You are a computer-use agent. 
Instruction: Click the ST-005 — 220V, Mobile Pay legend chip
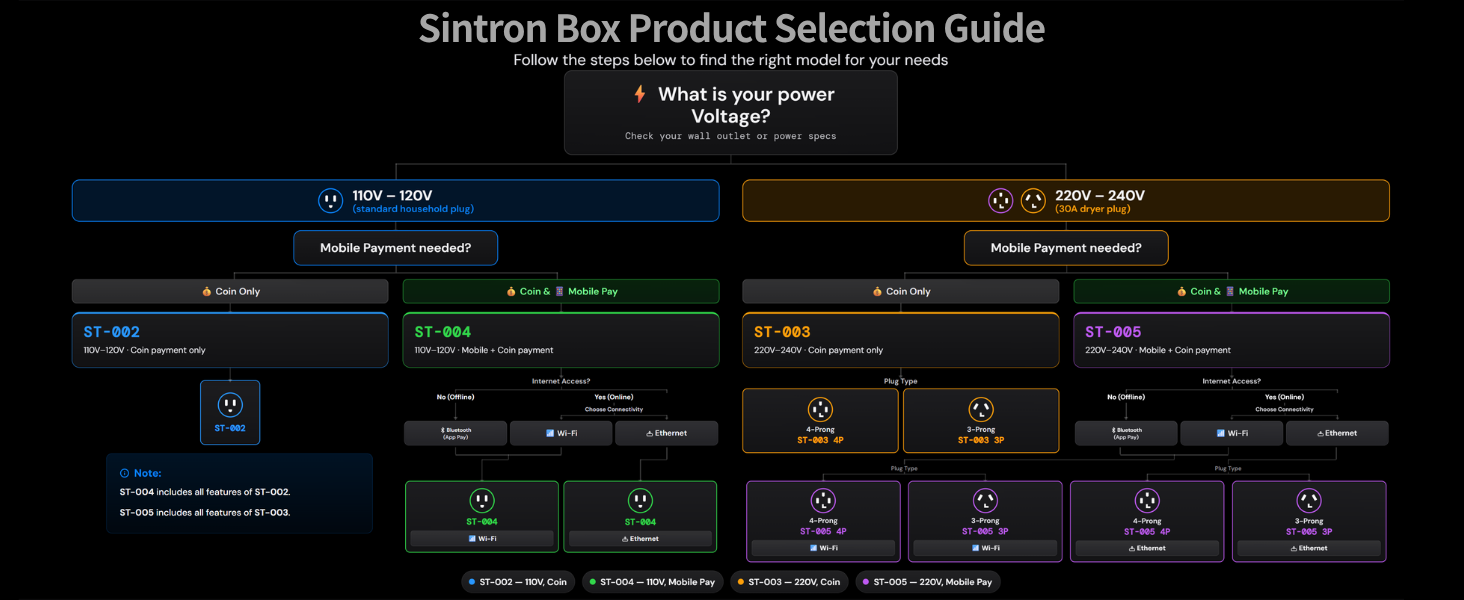[x=928, y=581]
